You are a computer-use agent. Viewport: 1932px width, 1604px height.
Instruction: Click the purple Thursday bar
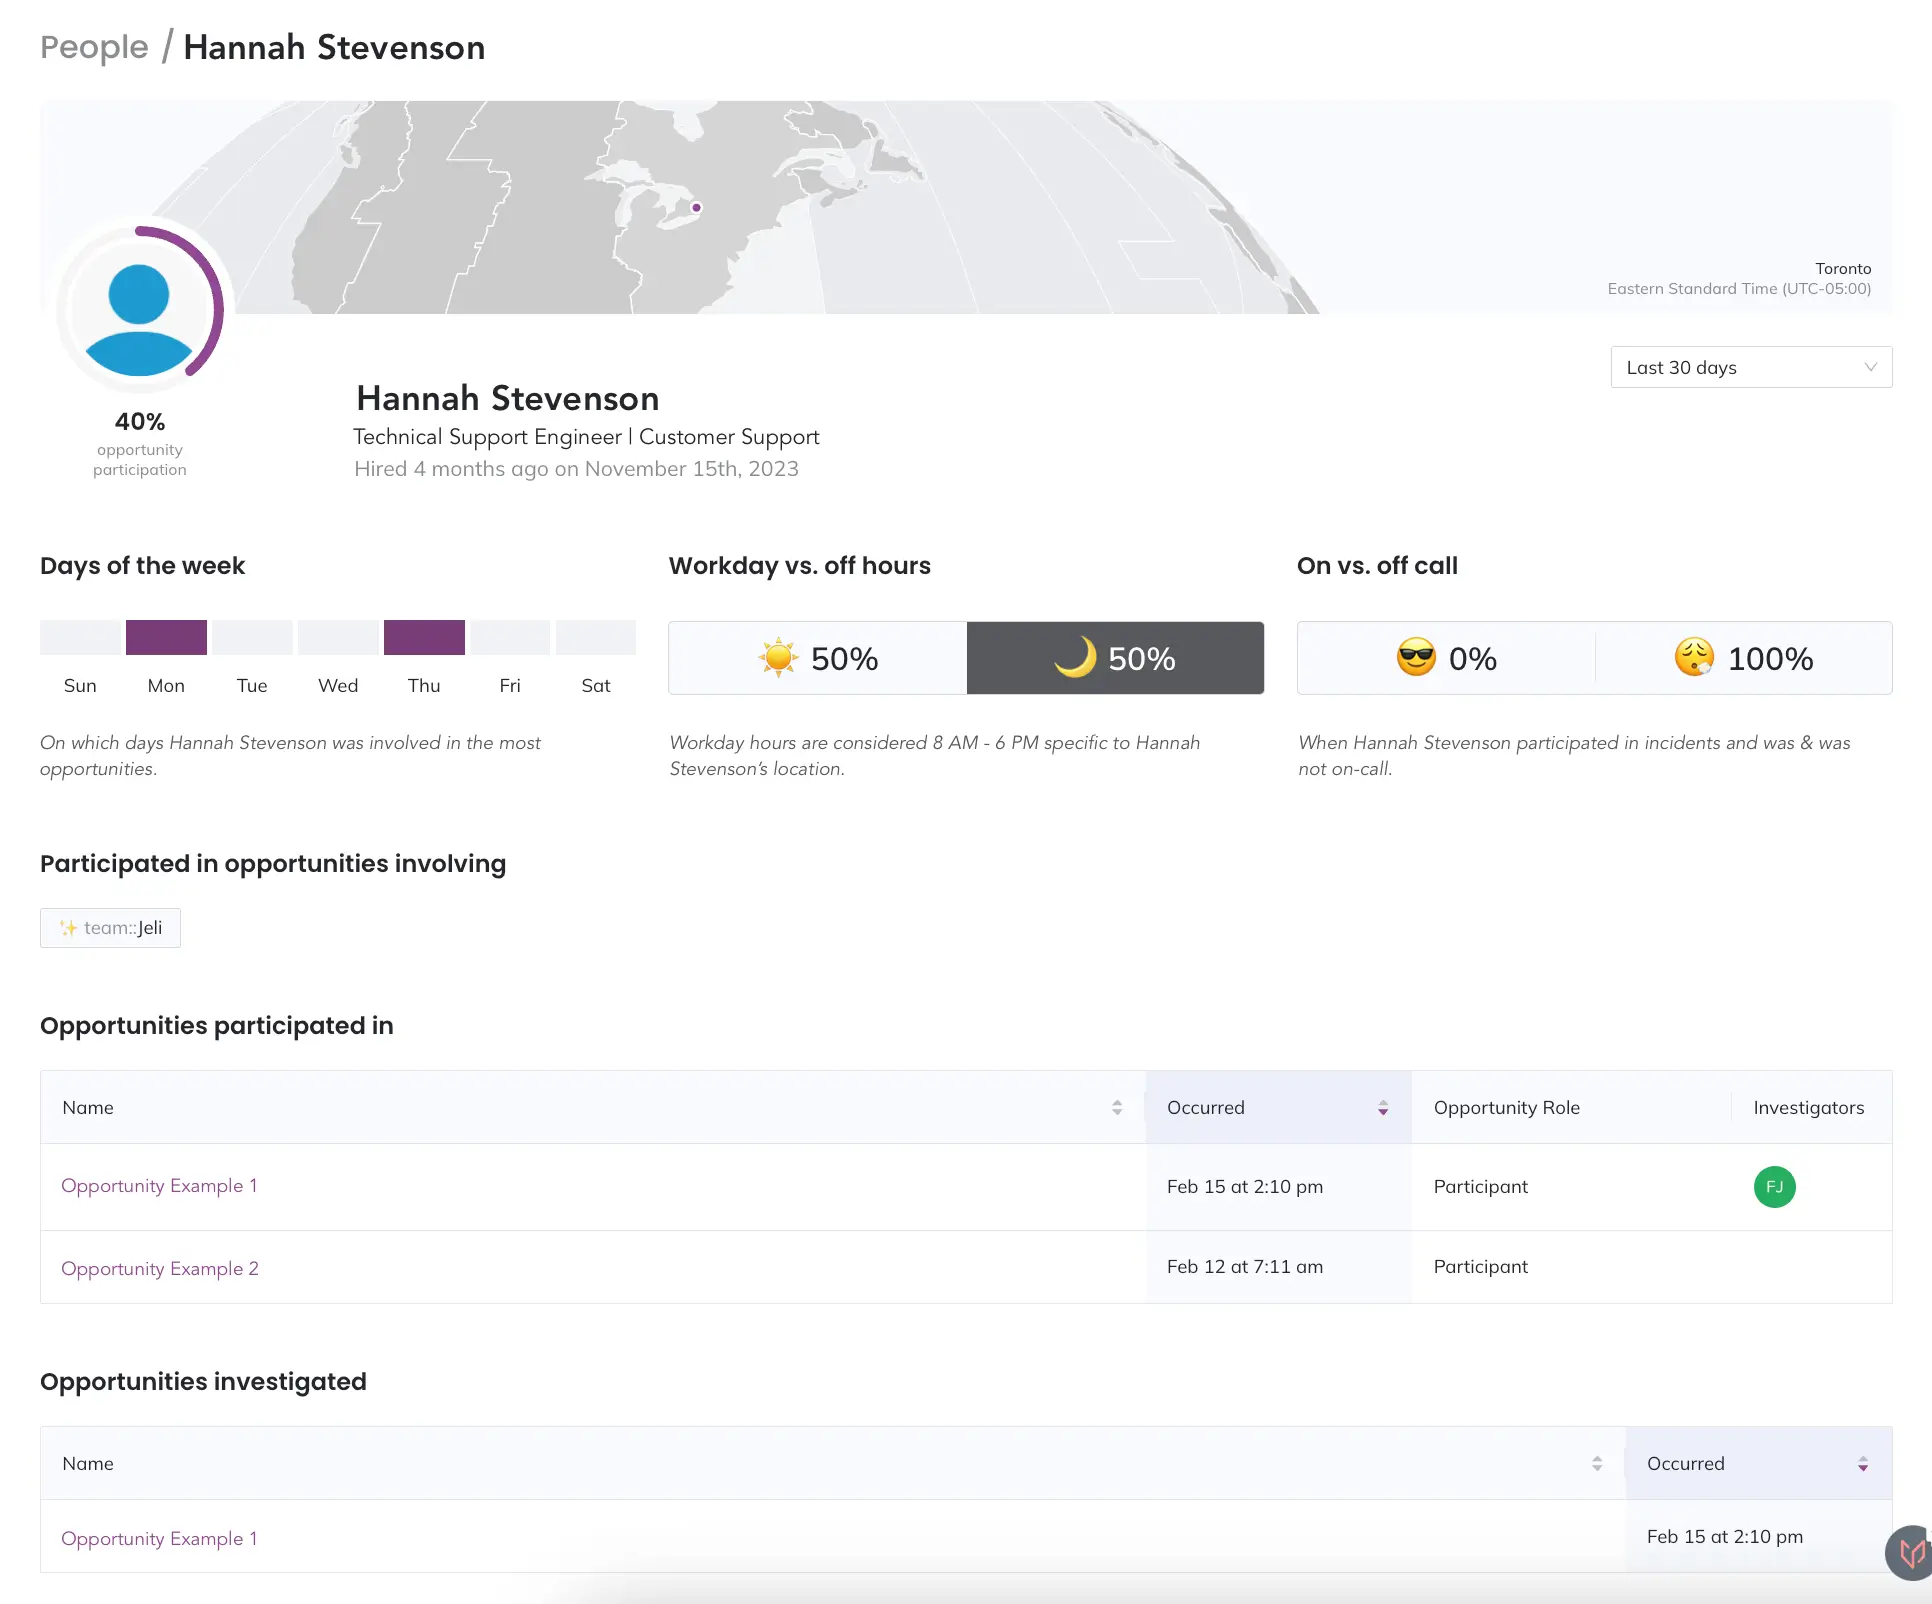point(424,637)
